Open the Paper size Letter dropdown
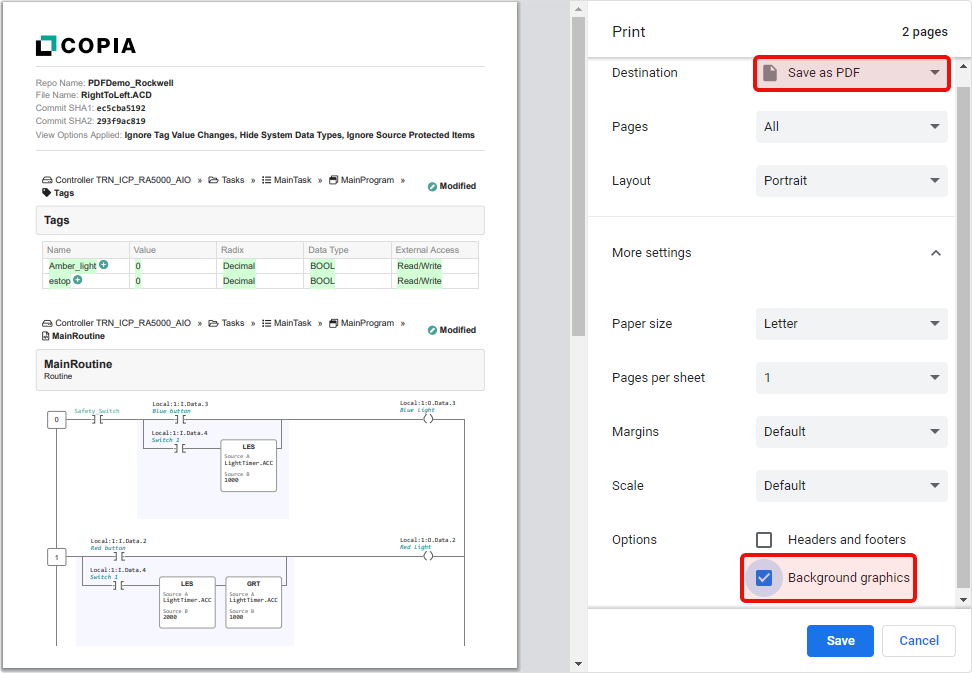972x673 pixels. (x=851, y=324)
